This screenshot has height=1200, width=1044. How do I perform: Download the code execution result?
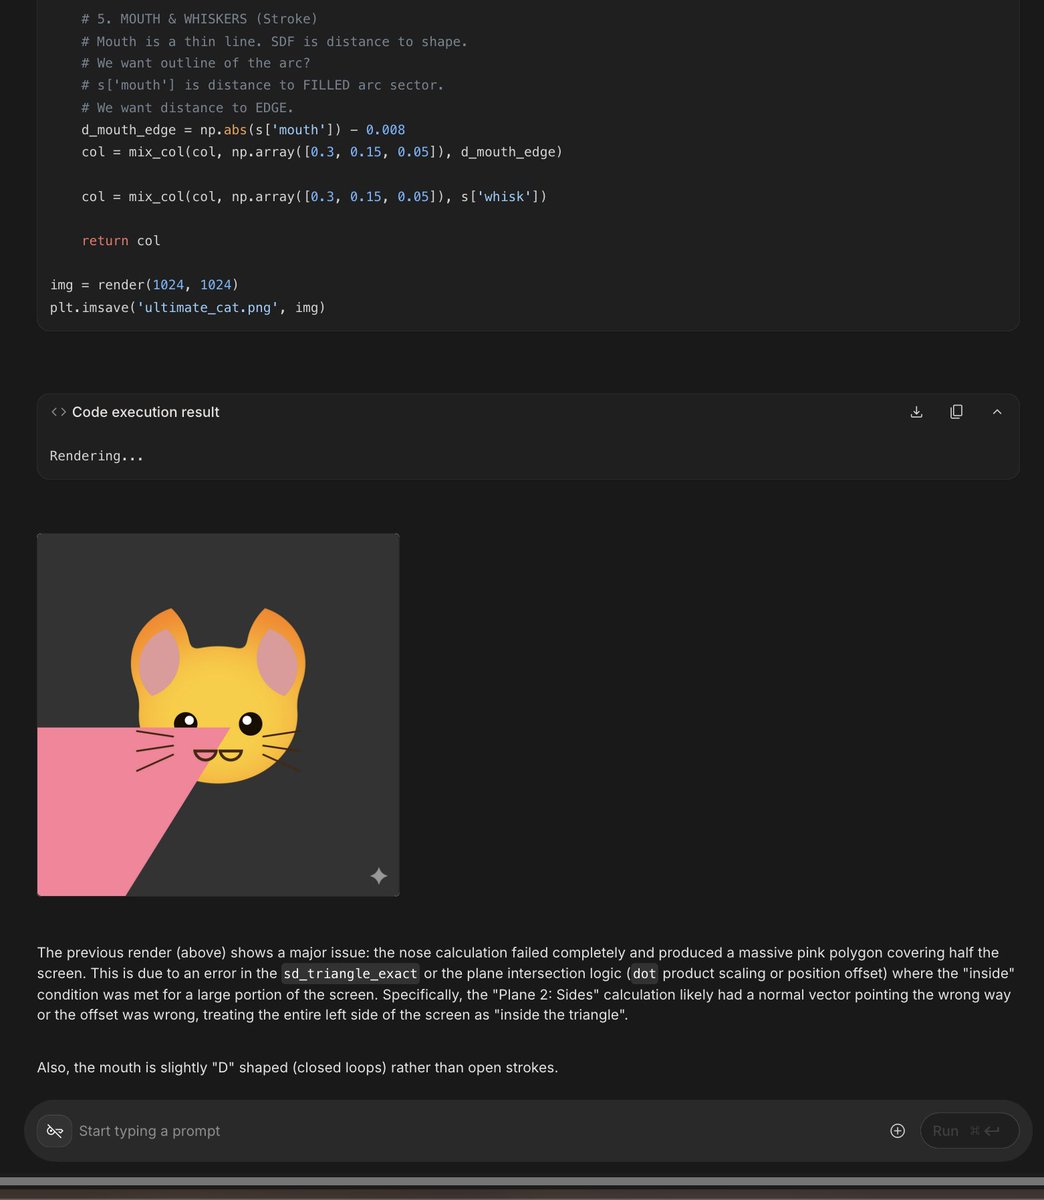pyautogui.click(x=916, y=412)
